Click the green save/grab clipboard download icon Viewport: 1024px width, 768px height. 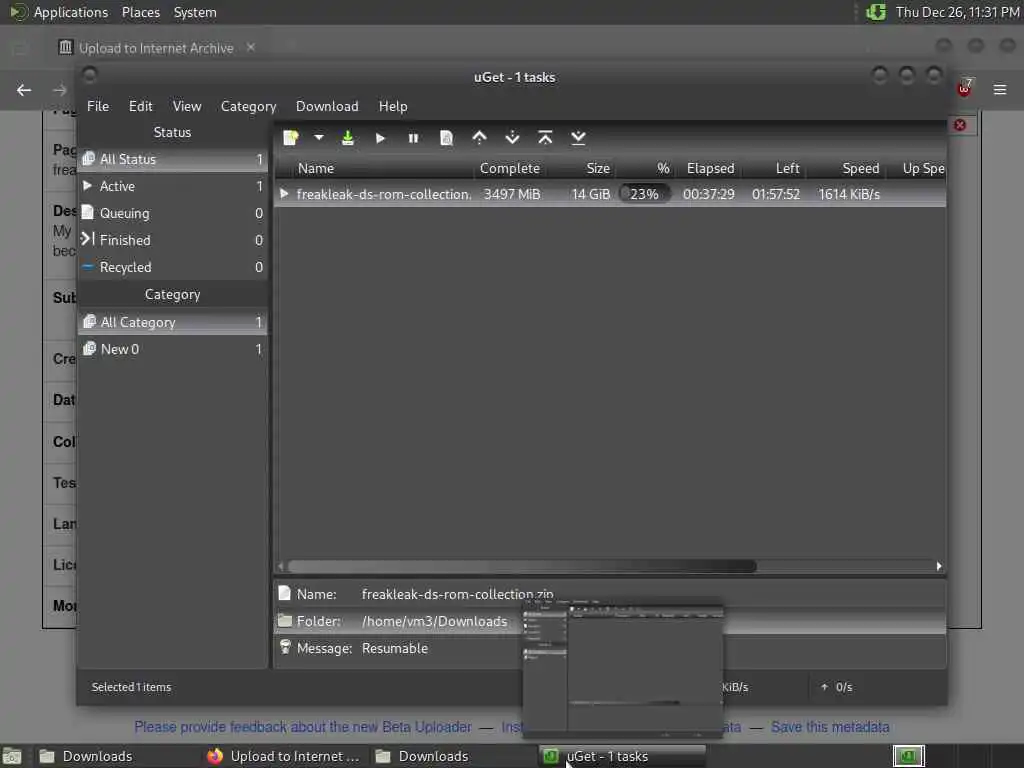pyautogui.click(x=348, y=138)
